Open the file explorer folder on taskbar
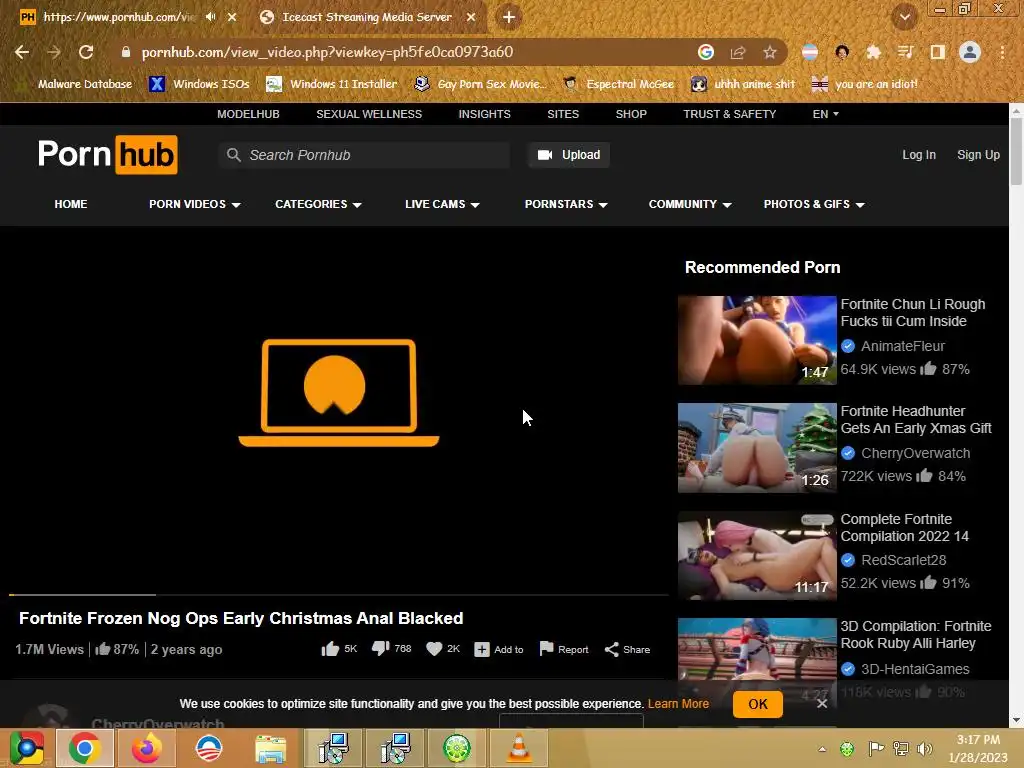This screenshot has width=1024, height=768. tap(270, 748)
